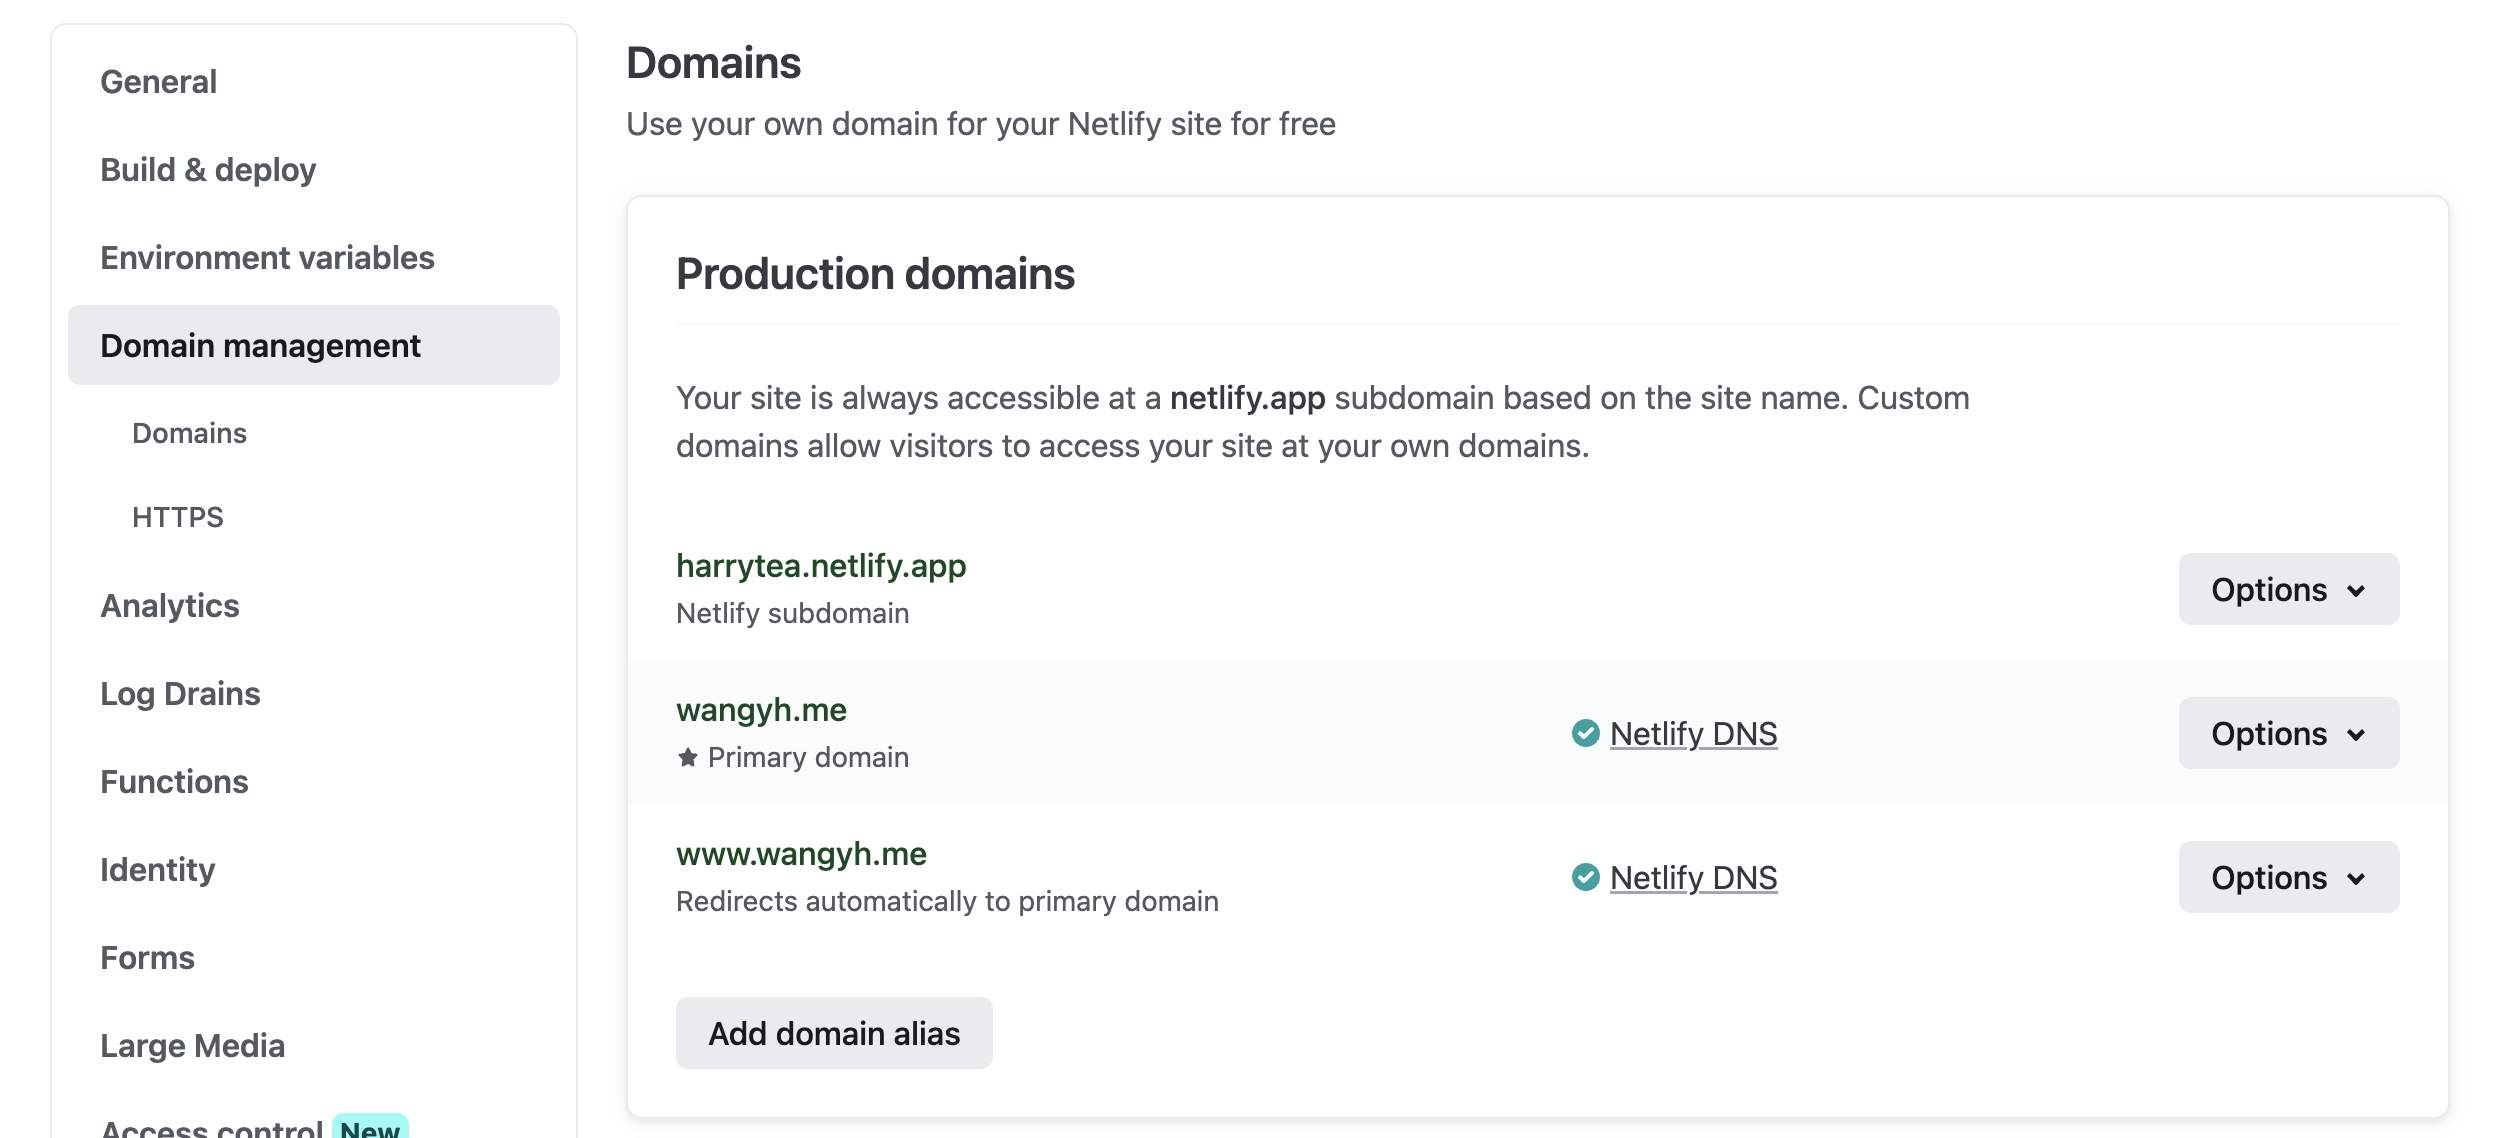
Task: Open Environment variables in the sidebar
Action: 267,257
